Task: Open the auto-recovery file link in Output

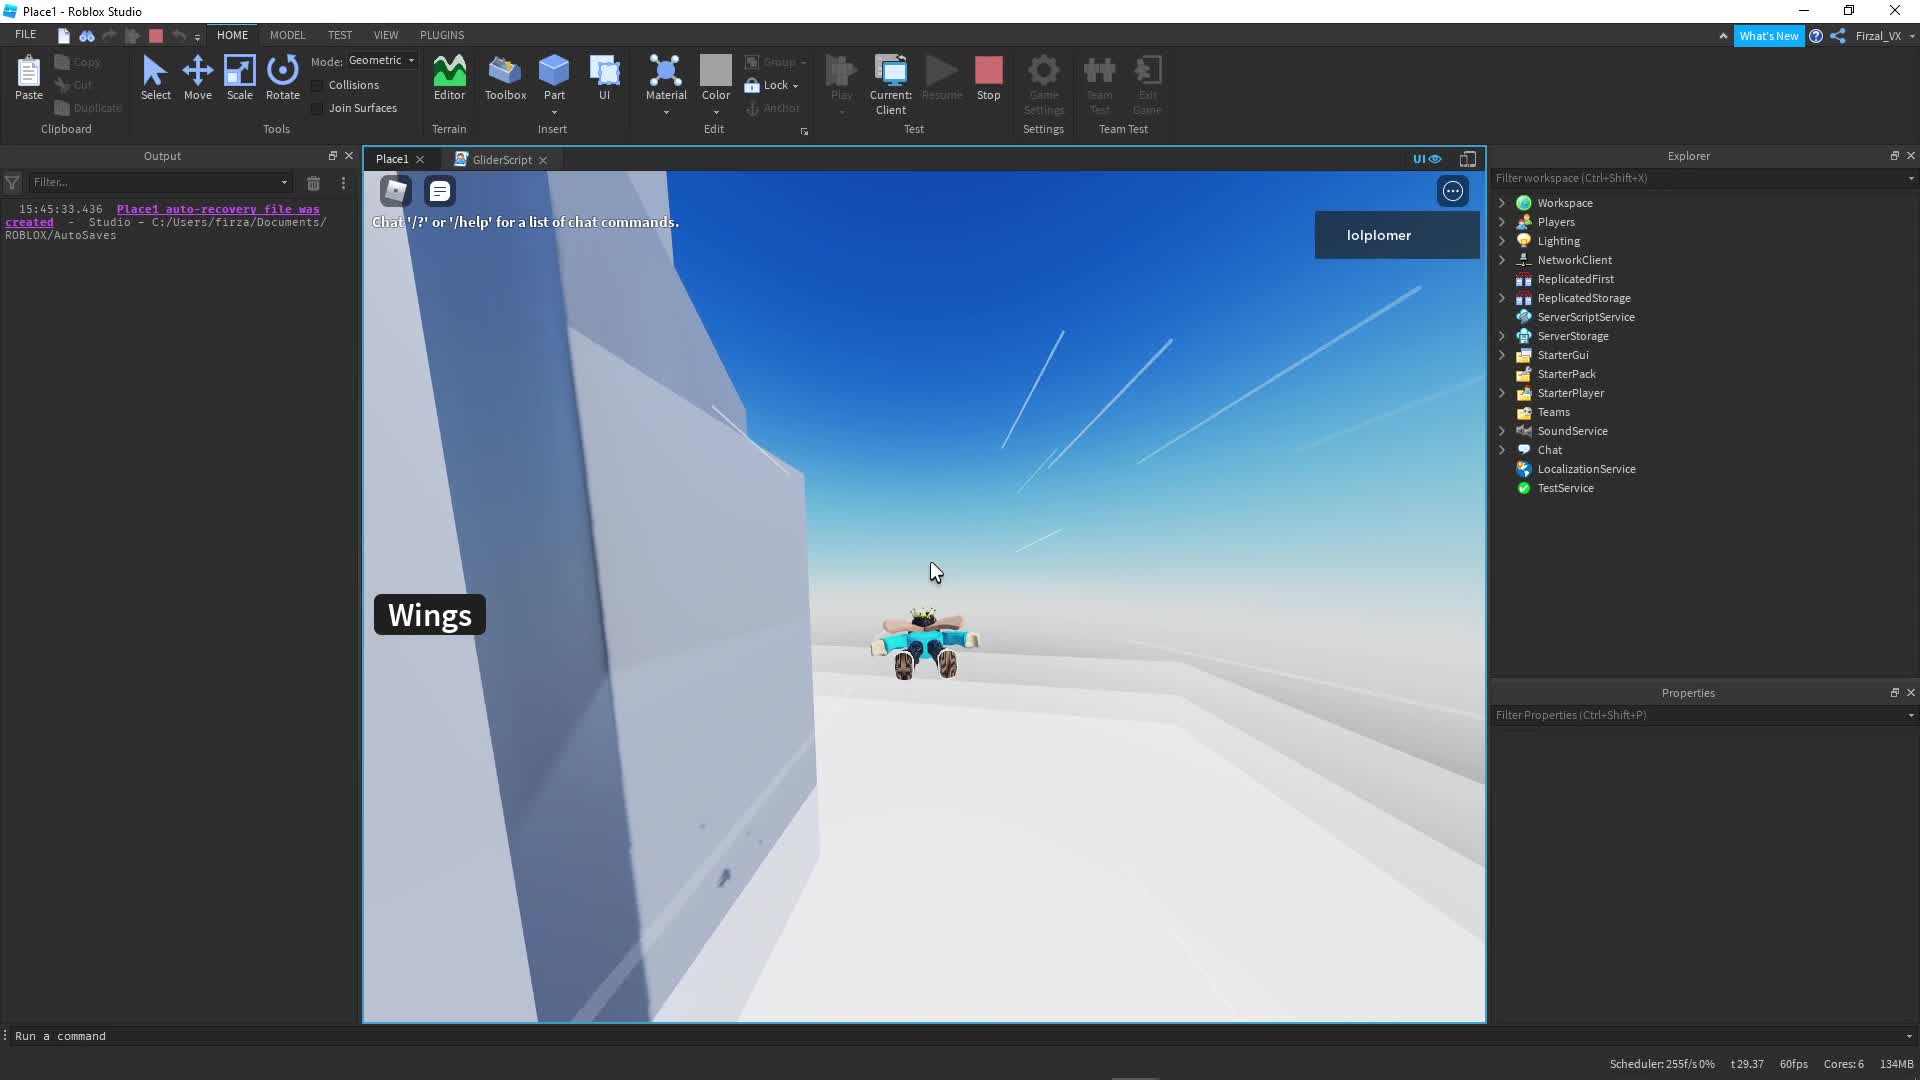Action: pyautogui.click(x=217, y=210)
